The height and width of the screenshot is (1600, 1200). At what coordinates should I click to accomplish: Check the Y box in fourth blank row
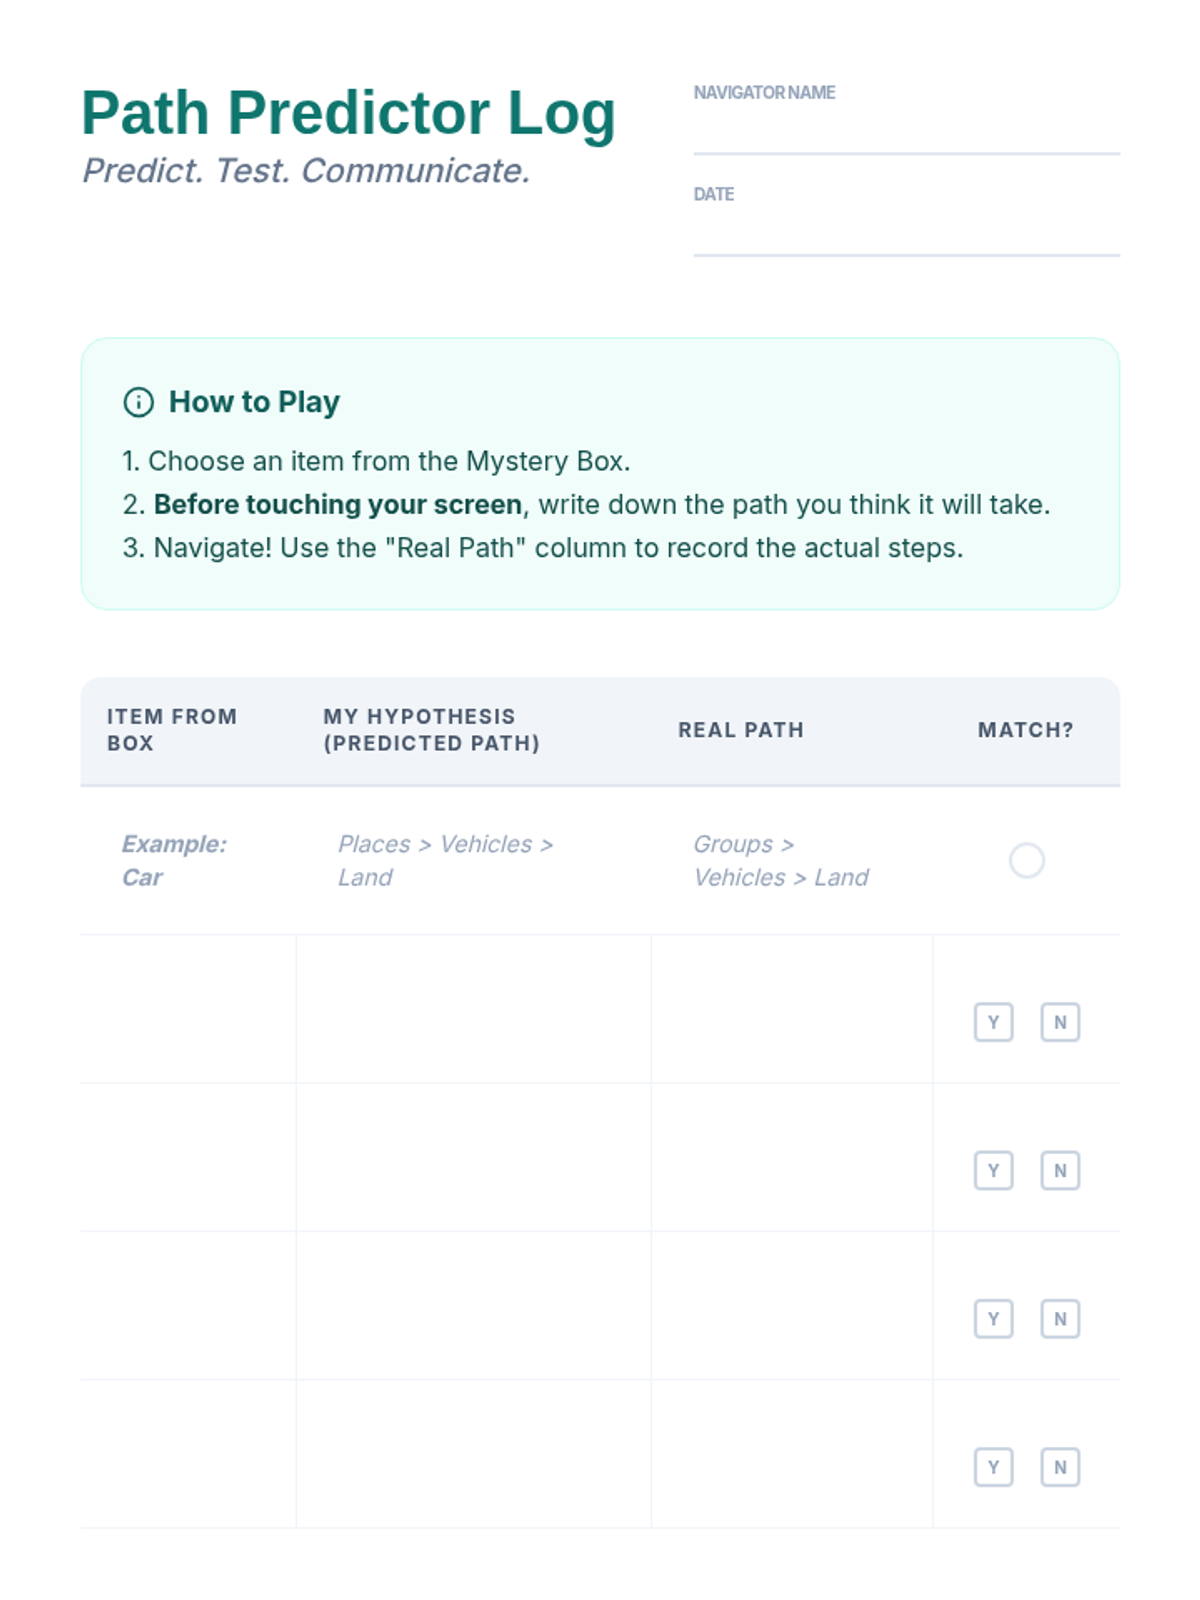pos(993,1467)
